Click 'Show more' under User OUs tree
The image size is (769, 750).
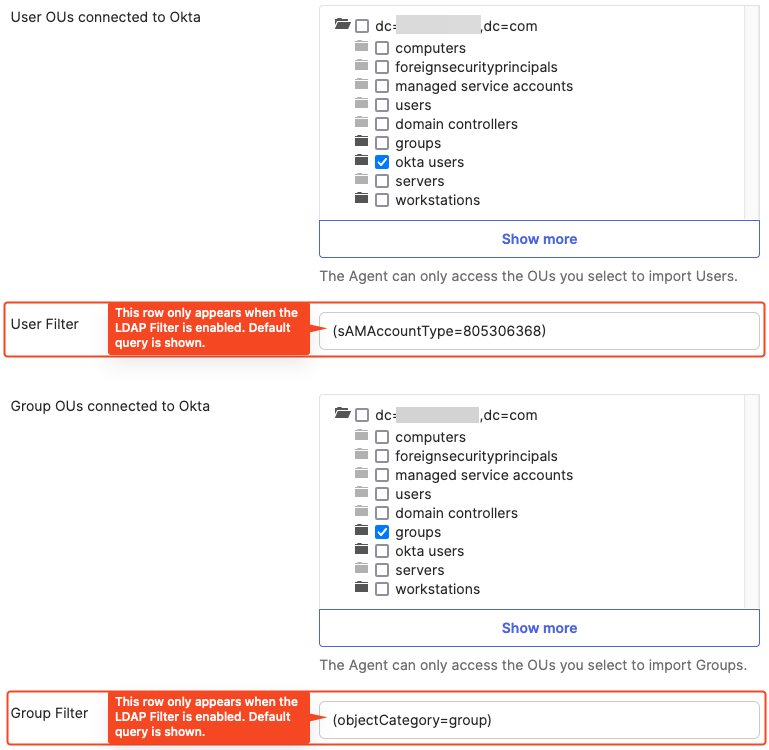pos(539,239)
